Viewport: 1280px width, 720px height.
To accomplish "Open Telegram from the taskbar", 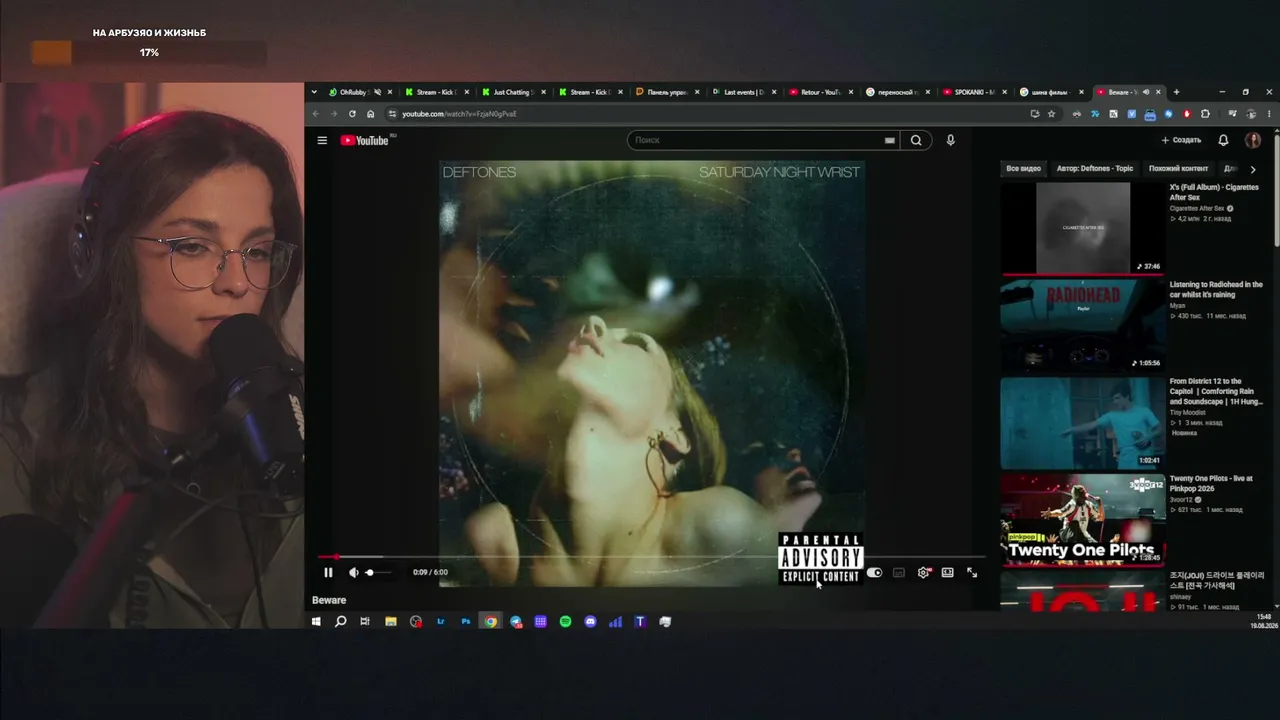I will [x=516, y=622].
